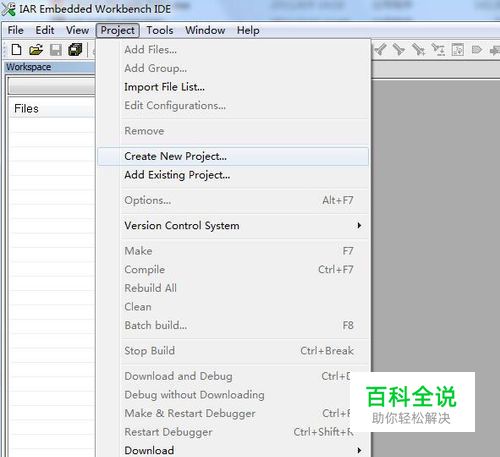Open the Help menu
The image size is (500, 457).
248,30
